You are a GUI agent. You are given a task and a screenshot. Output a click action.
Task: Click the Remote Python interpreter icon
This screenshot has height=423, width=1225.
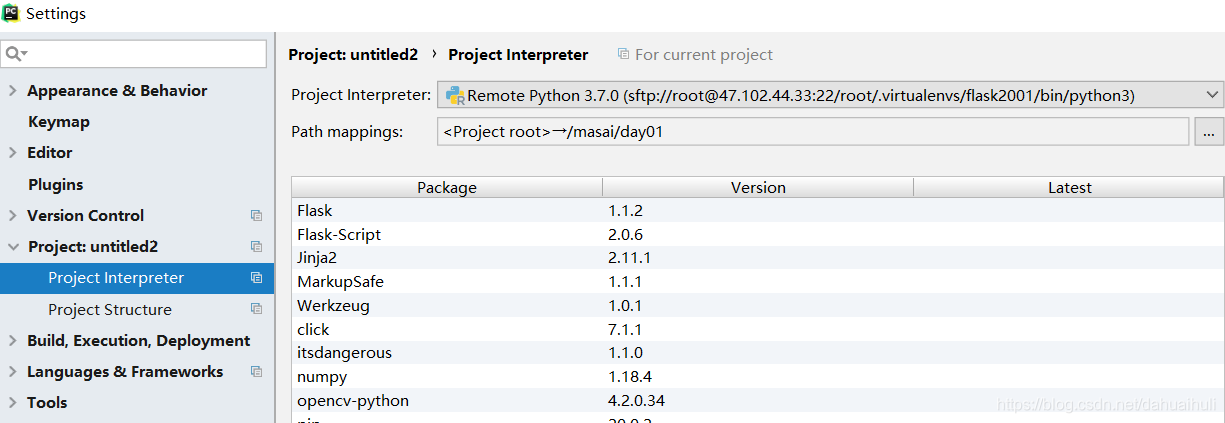pos(454,96)
